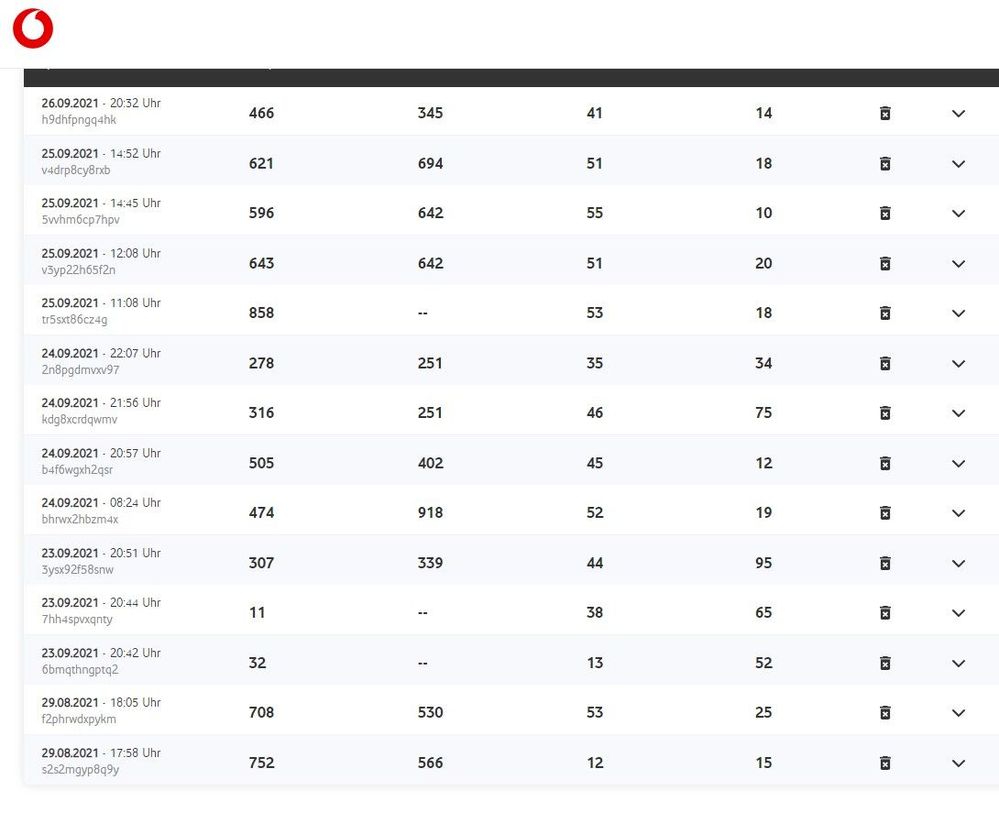Delete the tr5sxt86cz4g test entry
The height and width of the screenshot is (813, 999).
coord(885,313)
